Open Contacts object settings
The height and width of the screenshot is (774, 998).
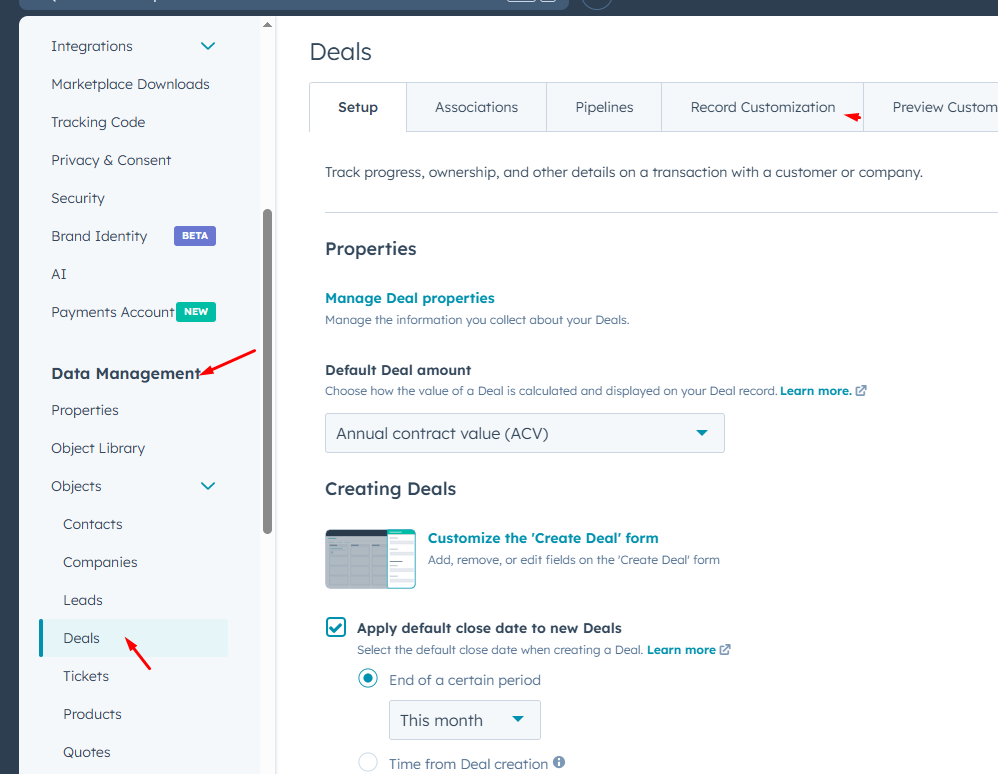[x=92, y=524]
